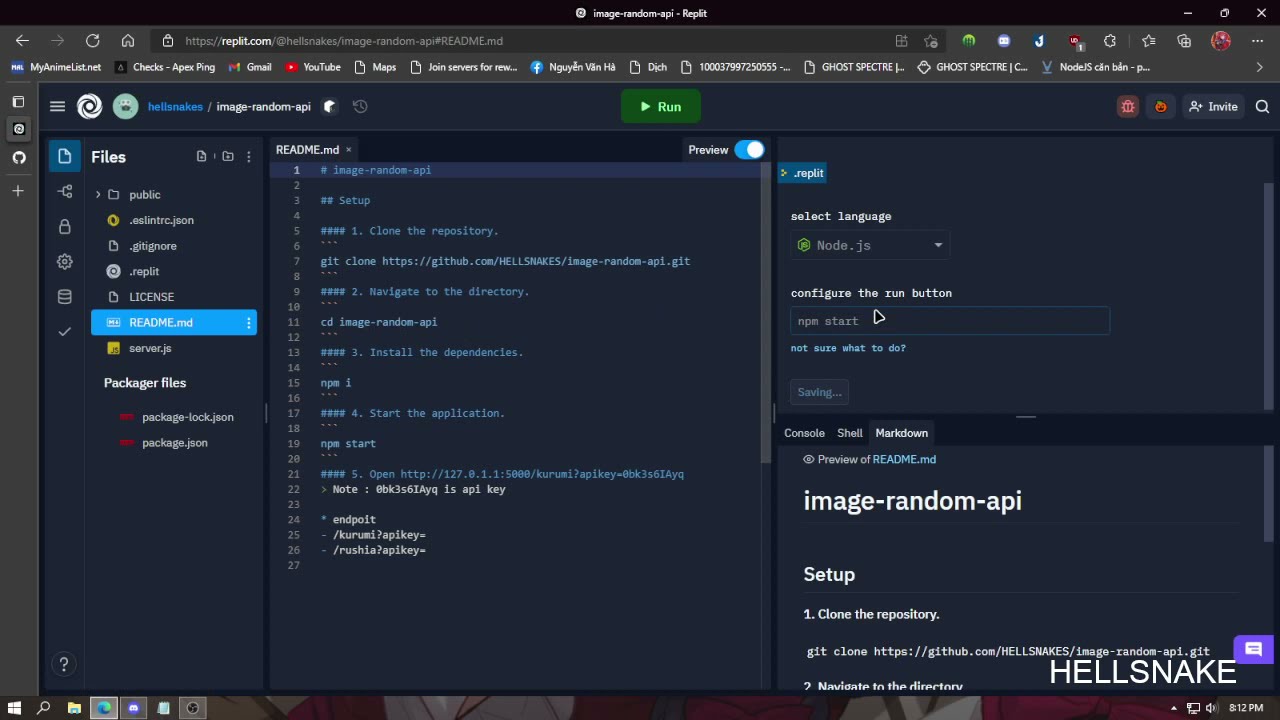Open search with the magnifier icon

point(1262,106)
